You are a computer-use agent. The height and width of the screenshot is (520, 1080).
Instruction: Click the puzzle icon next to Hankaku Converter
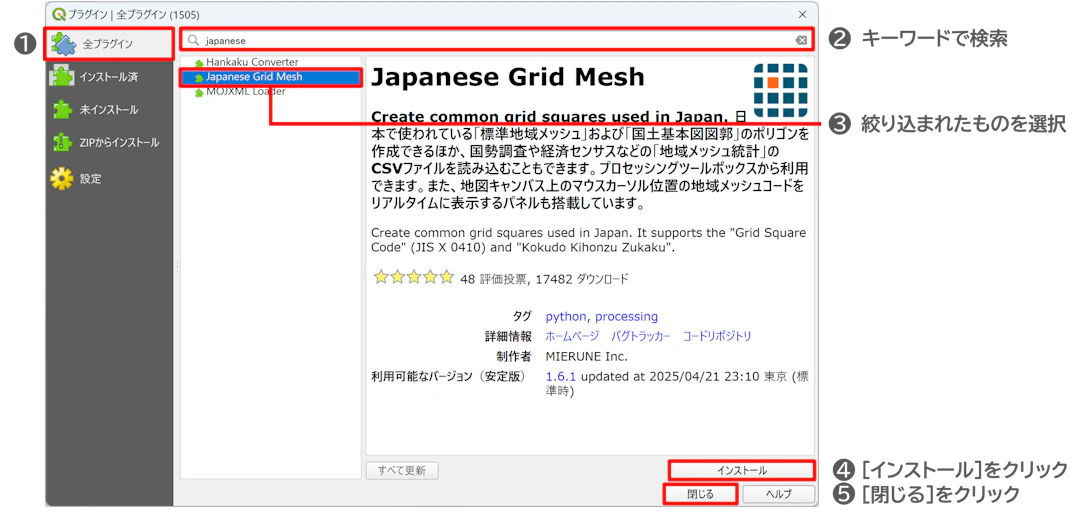199,63
